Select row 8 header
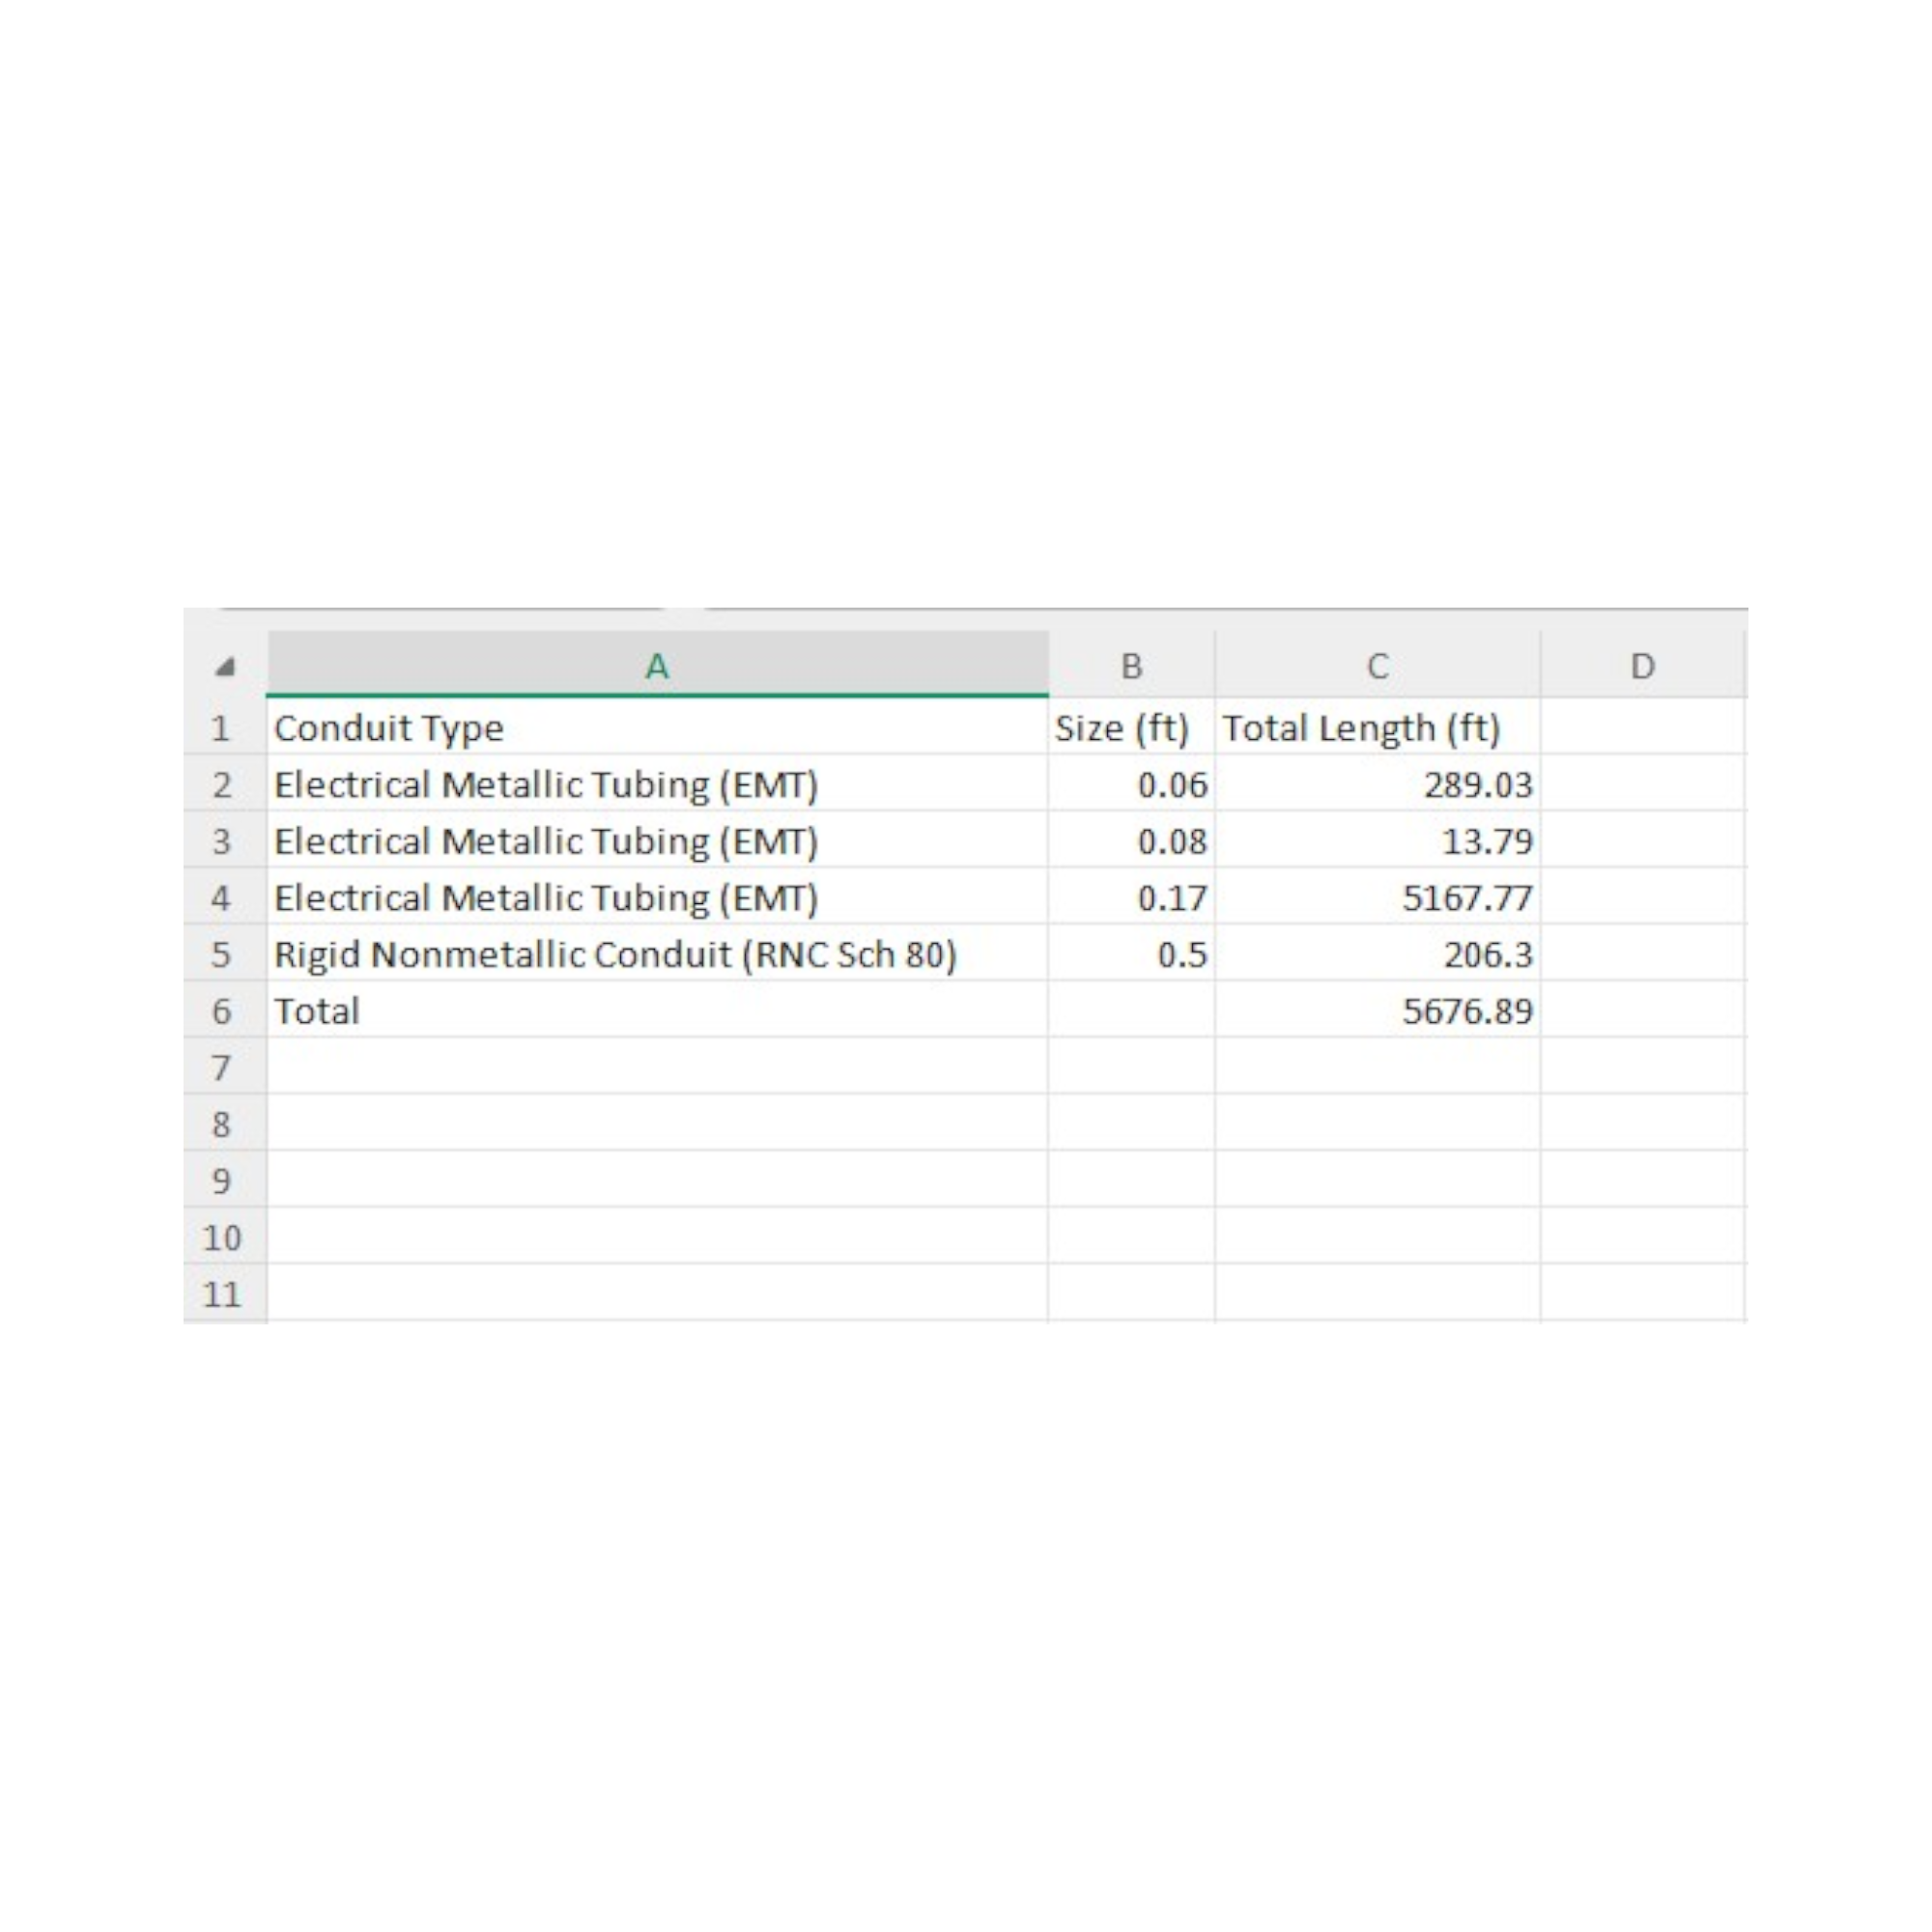Screen dimensions: 1932x1932 (225, 1123)
